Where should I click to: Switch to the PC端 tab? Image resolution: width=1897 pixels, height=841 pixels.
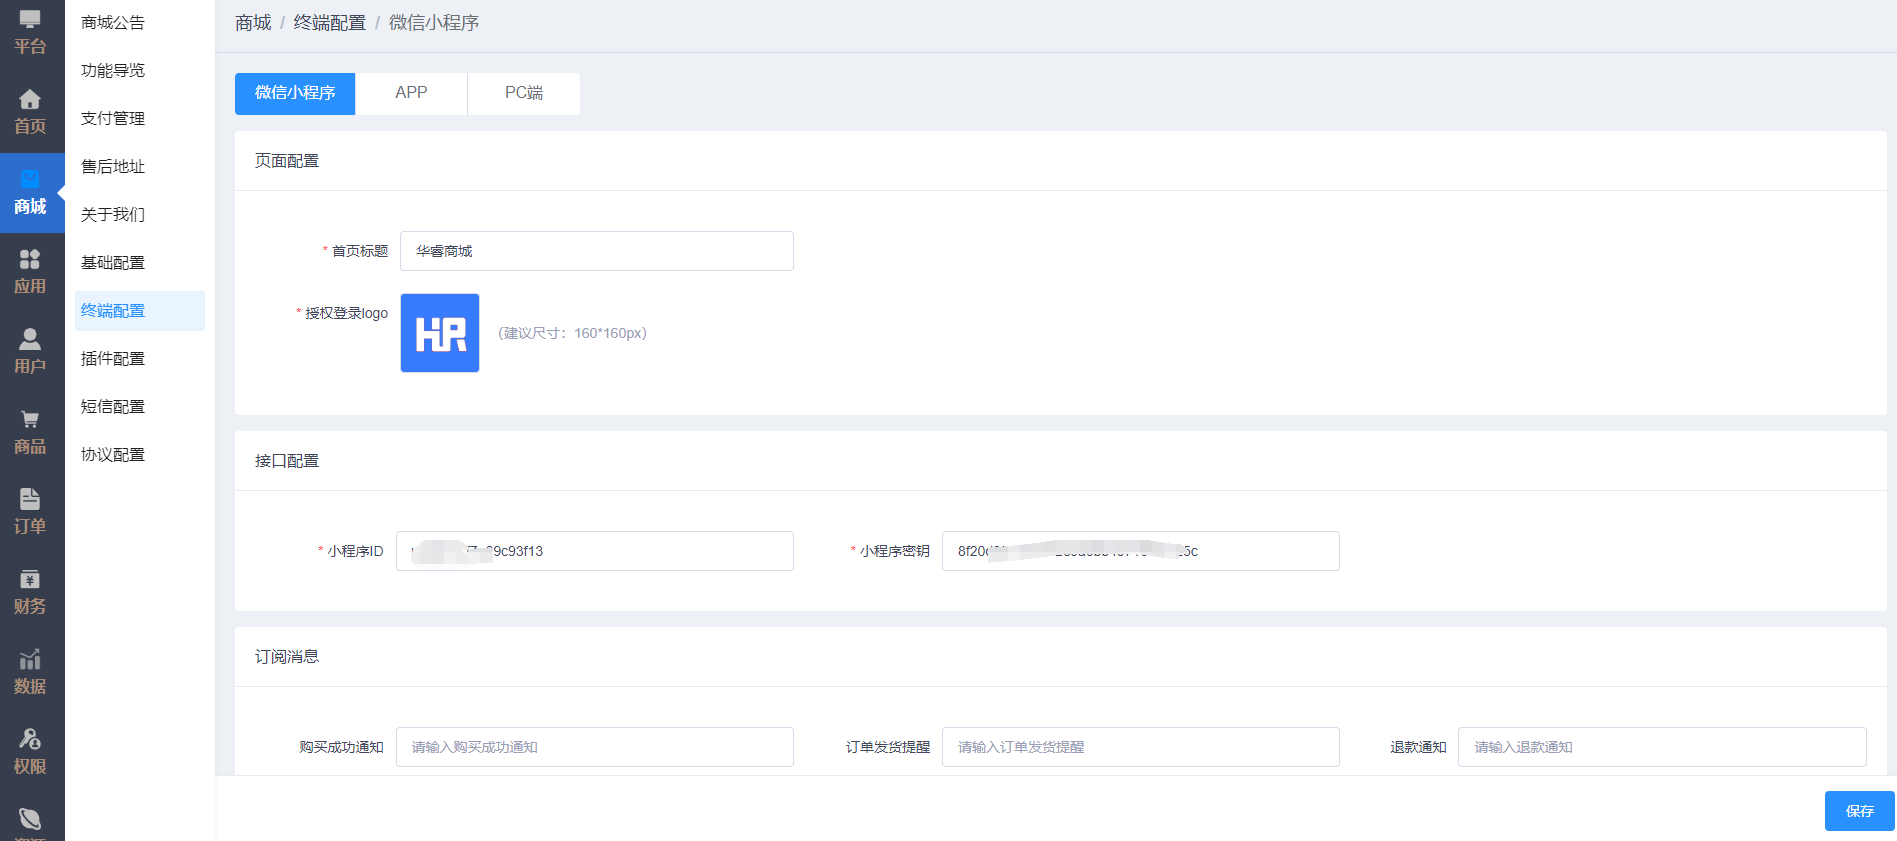coord(523,93)
